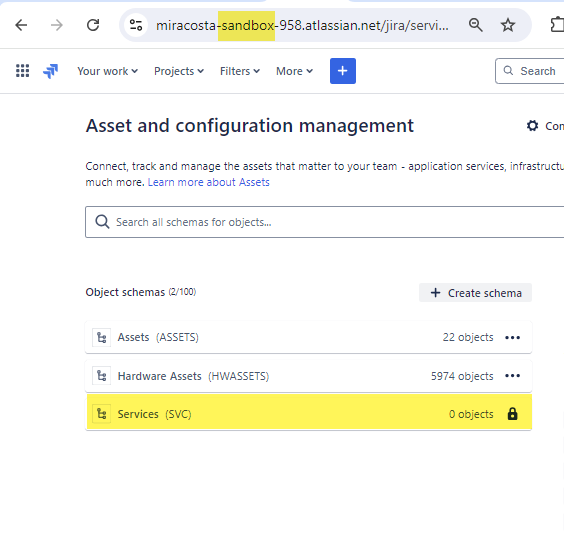564x560 pixels.
Task: Open the more actions menu for Hardware Assets
Action: tap(513, 376)
